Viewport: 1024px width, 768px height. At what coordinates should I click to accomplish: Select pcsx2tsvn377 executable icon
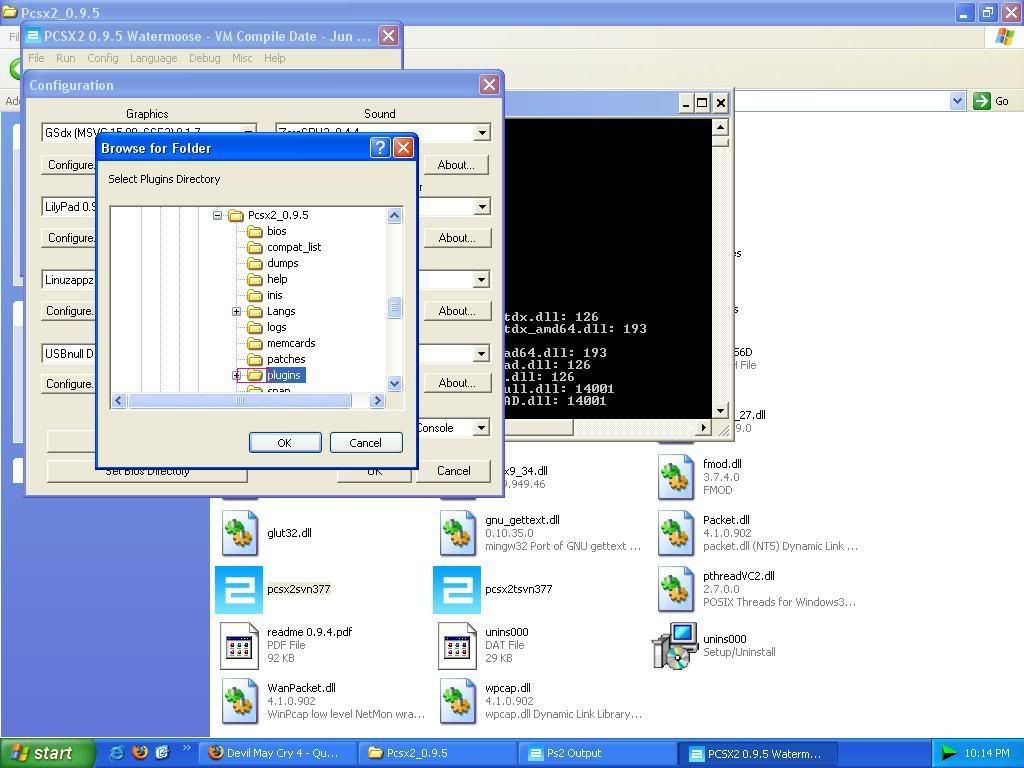coord(457,590)
